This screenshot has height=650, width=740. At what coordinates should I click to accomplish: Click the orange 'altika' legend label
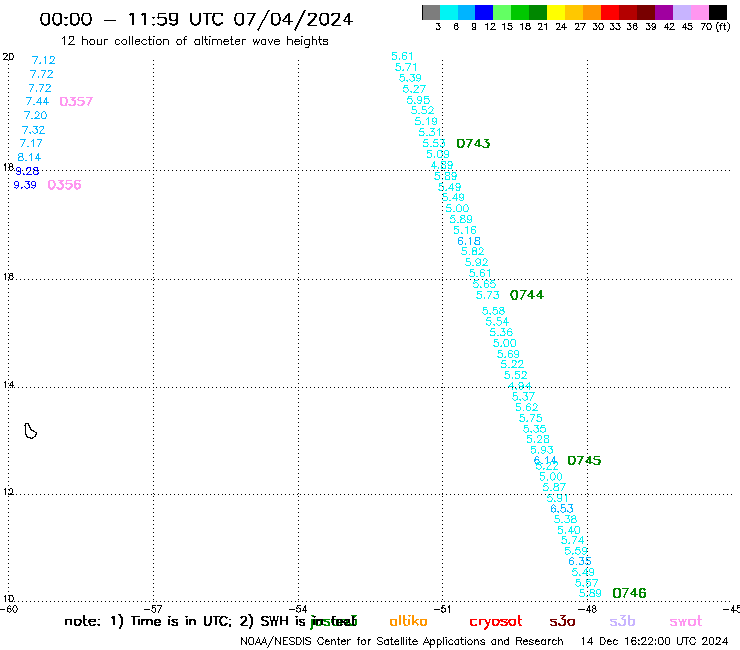click(x=408, y=621)
